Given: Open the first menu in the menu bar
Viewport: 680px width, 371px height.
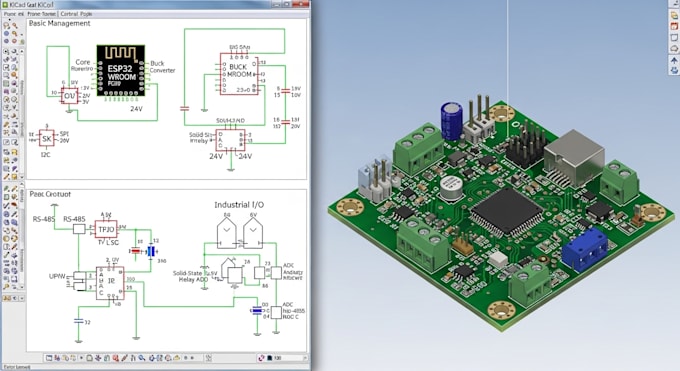Looking at the screenshot, I should (14, 14).
